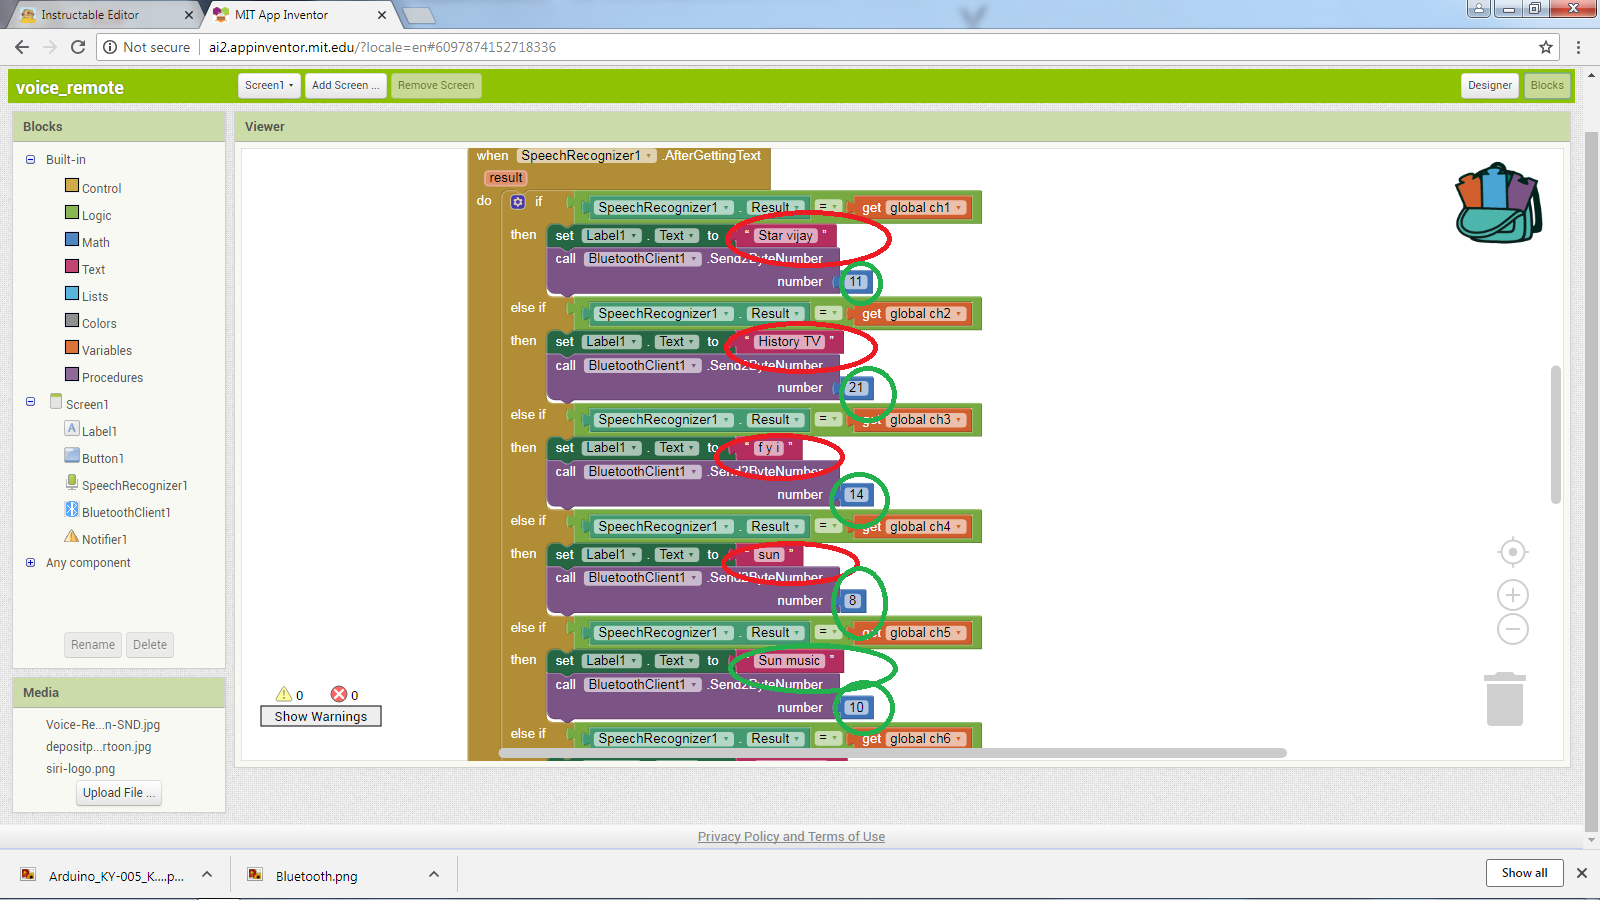1600x900 pixels.
Task: Click the Control blocks color icon
Action: (x=72, y=185)
